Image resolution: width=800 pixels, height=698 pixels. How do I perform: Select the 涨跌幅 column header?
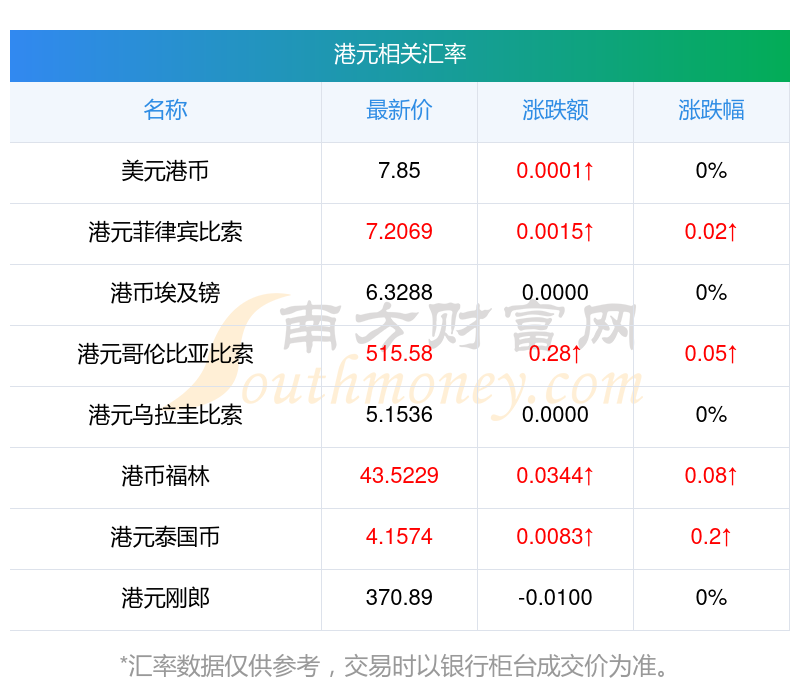(711, 110)
